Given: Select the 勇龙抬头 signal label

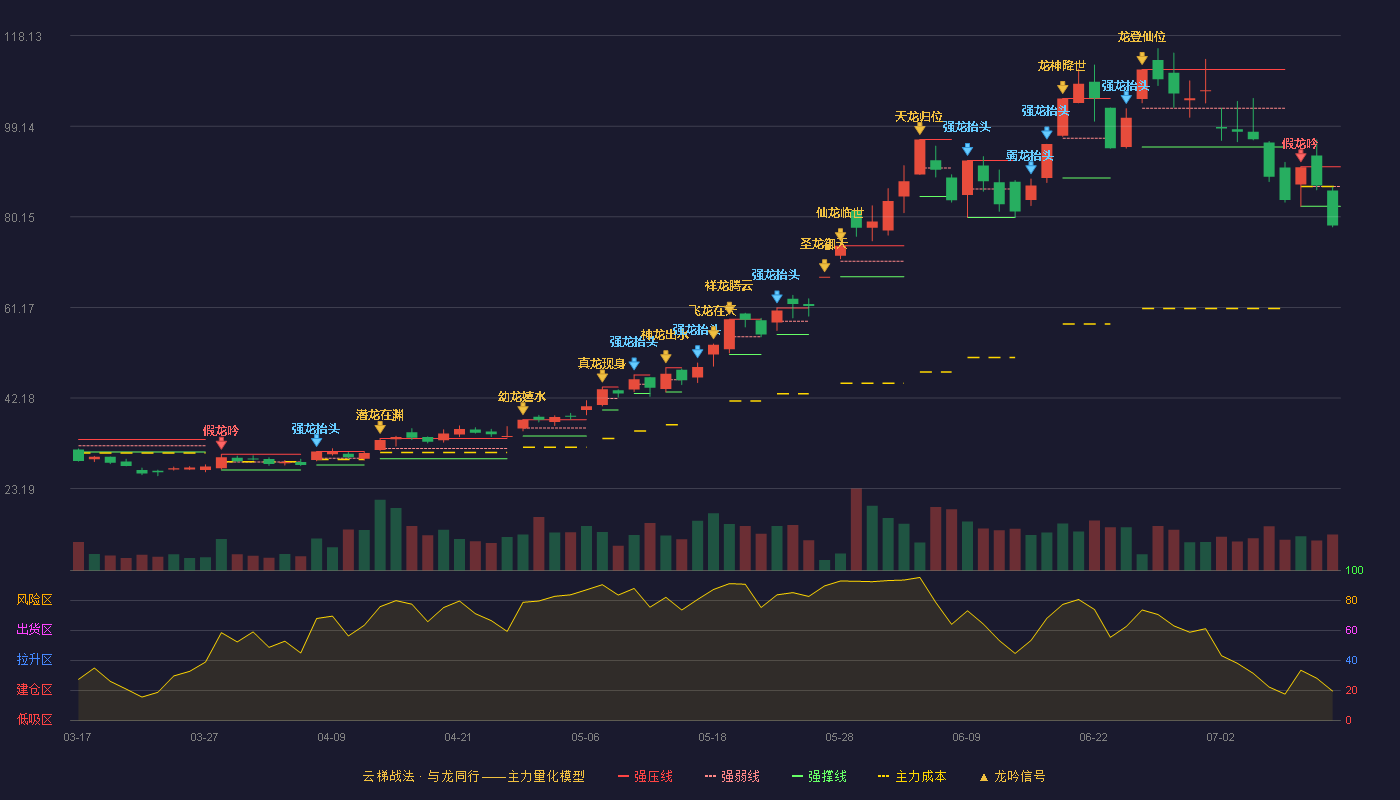Looking at the screenshot, I should [x=1030, y=155].
